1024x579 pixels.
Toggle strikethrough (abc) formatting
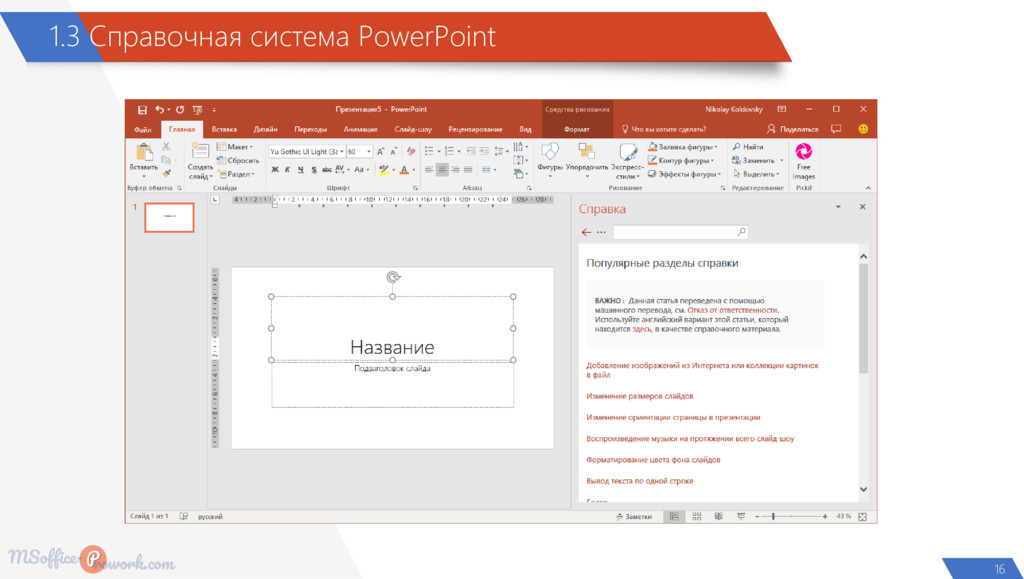pos(327,170)
